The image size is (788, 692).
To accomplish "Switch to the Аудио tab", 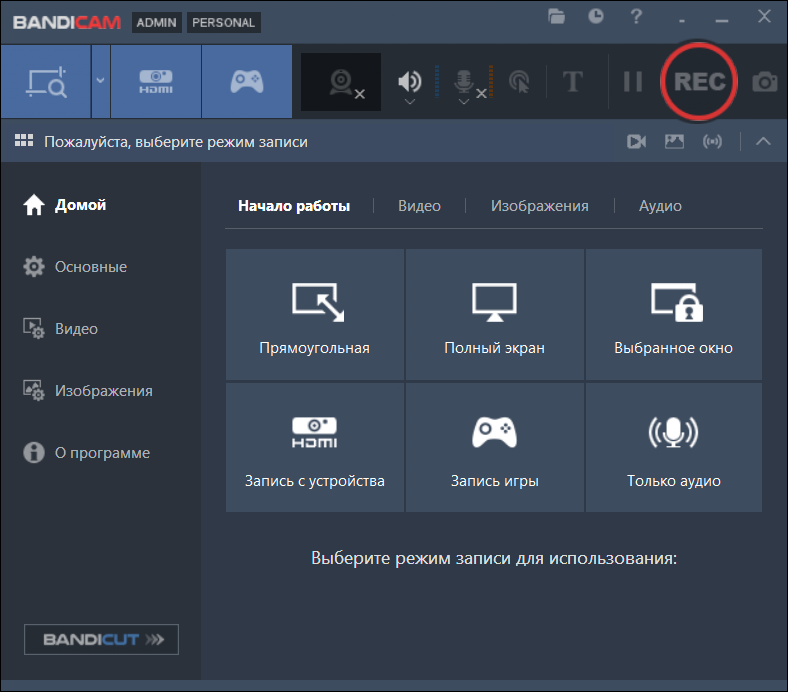I will coord(660,206).
